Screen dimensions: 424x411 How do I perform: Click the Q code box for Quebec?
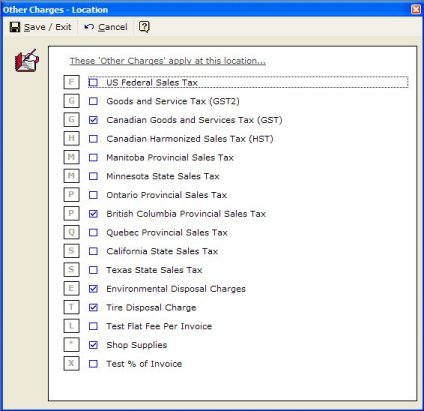pyautogui.click(x=71, y=232)
